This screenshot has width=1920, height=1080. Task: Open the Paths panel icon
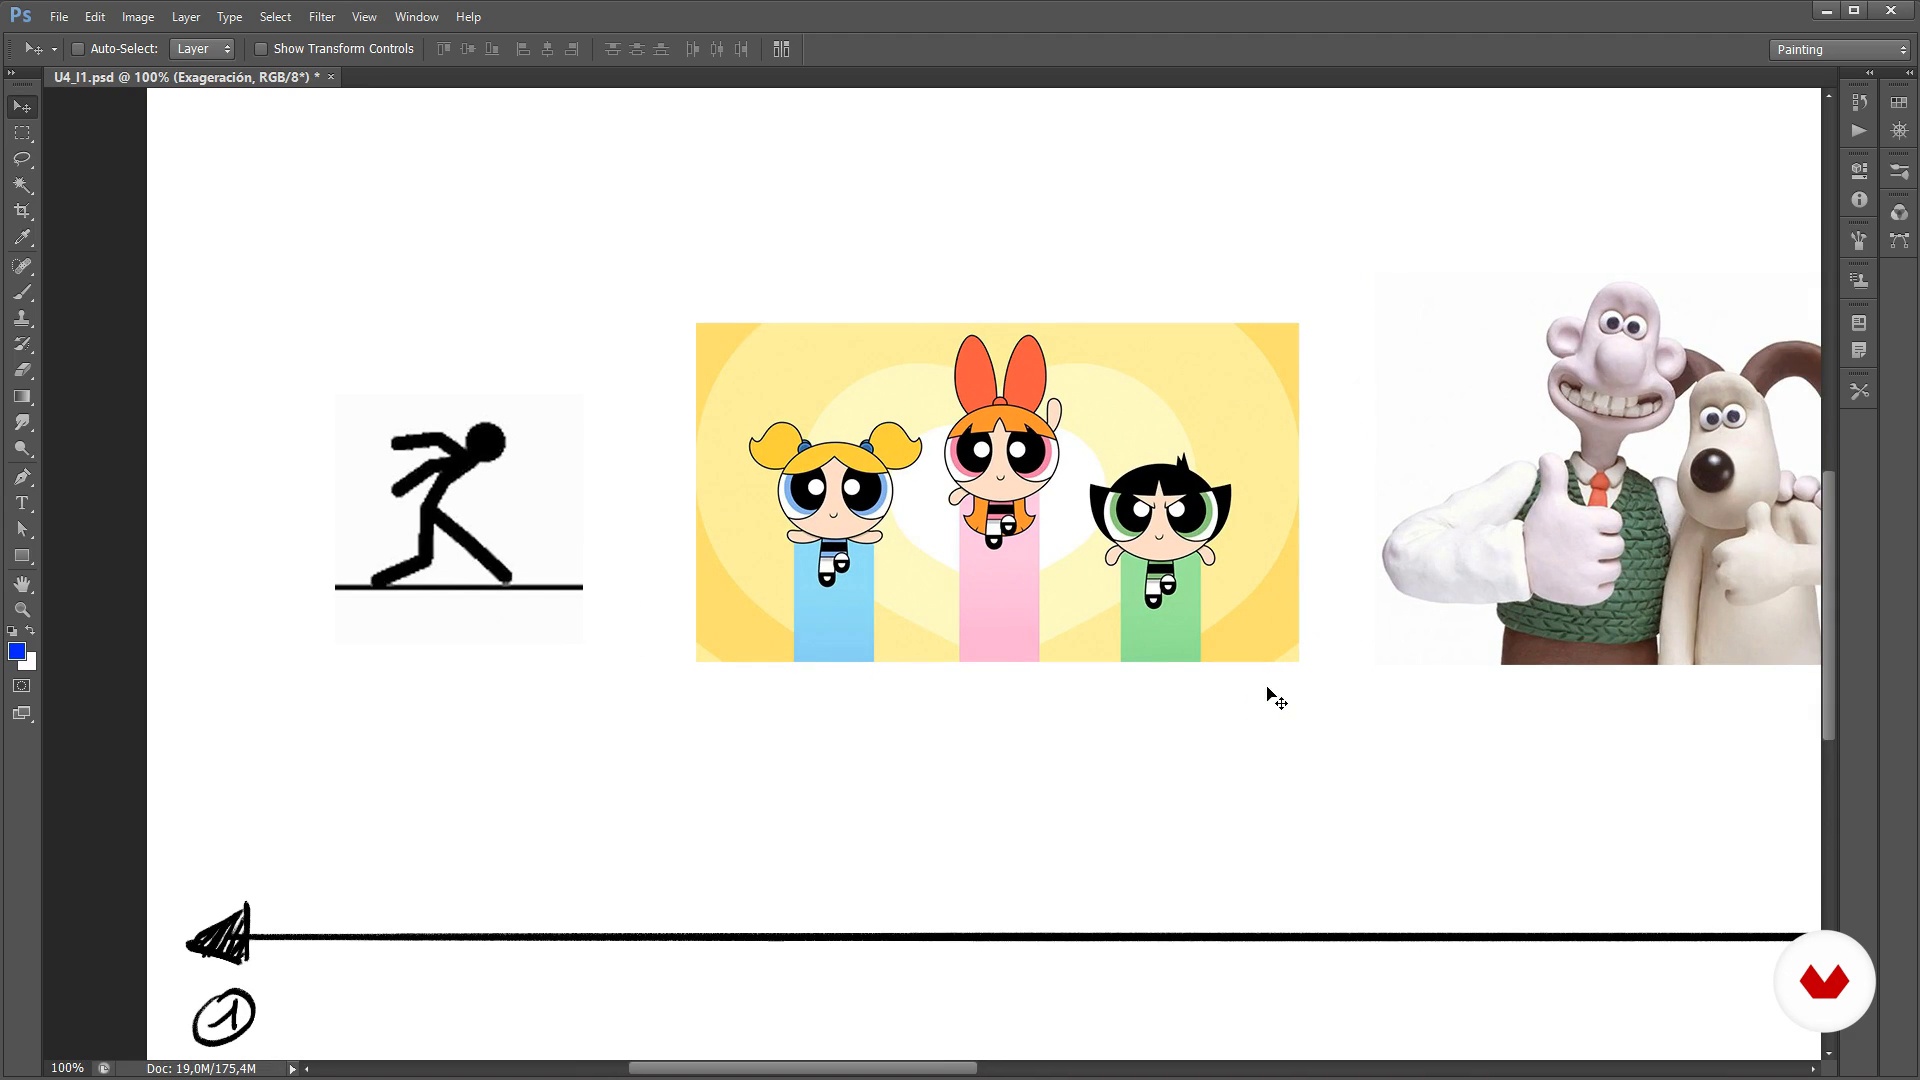pyautogui.click(x=1899, y=241)
